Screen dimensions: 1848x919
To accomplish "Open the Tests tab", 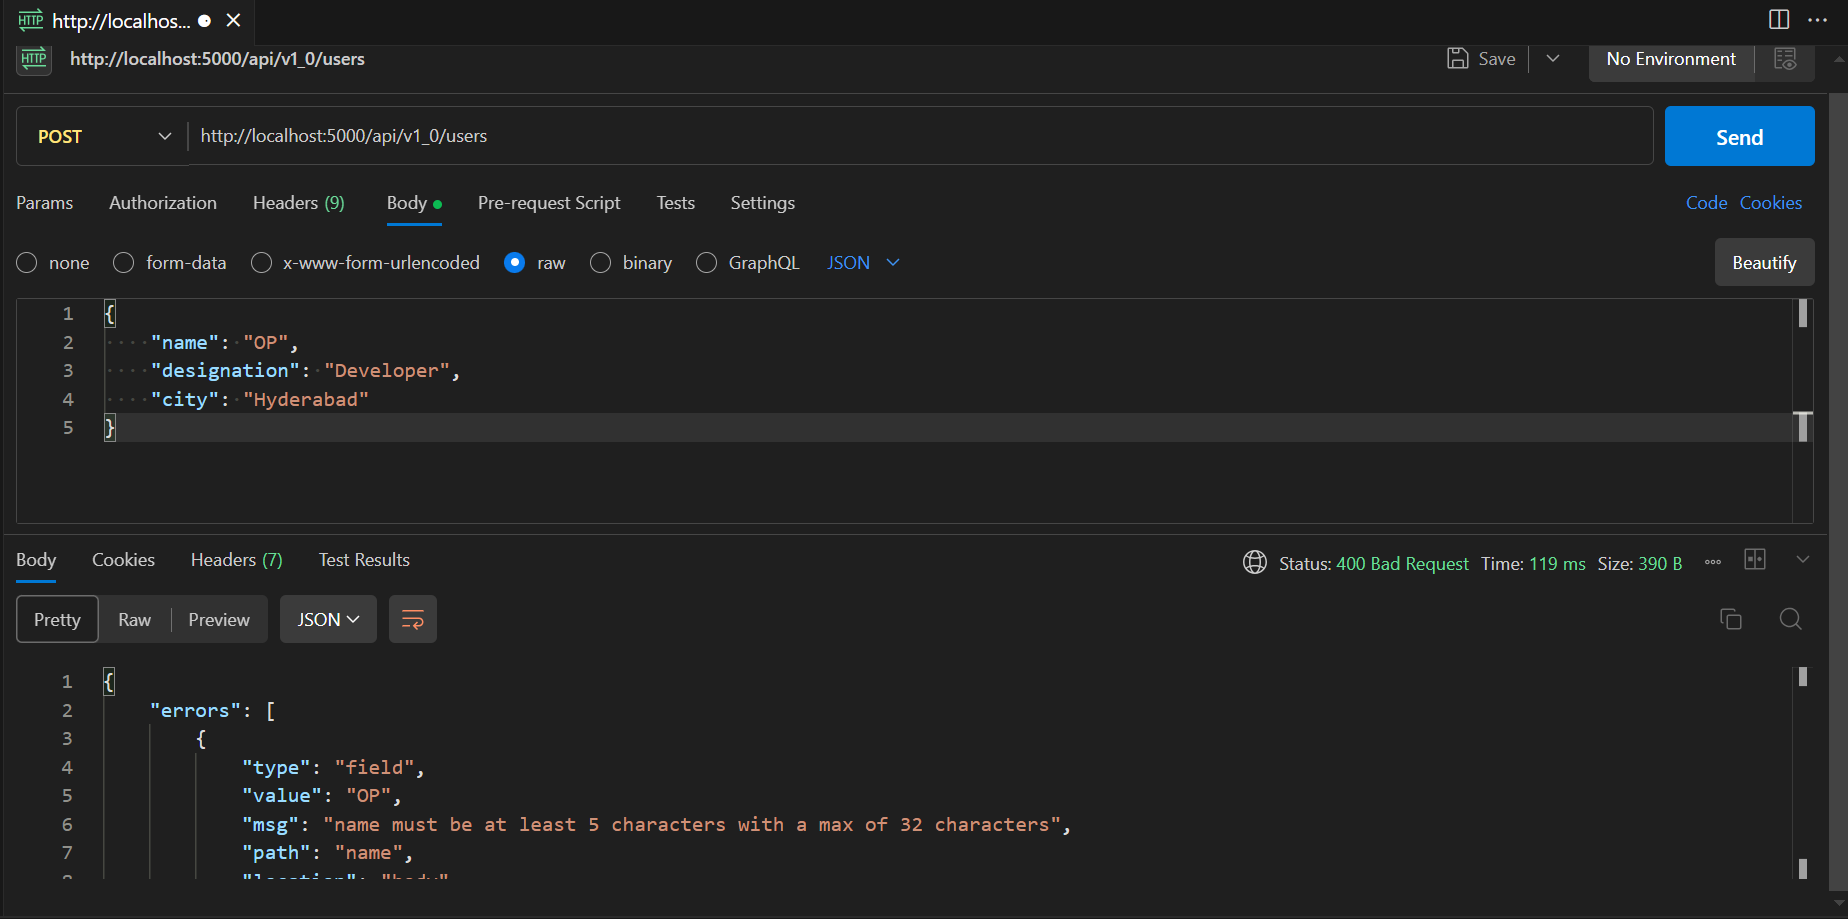I will (676, 203).
